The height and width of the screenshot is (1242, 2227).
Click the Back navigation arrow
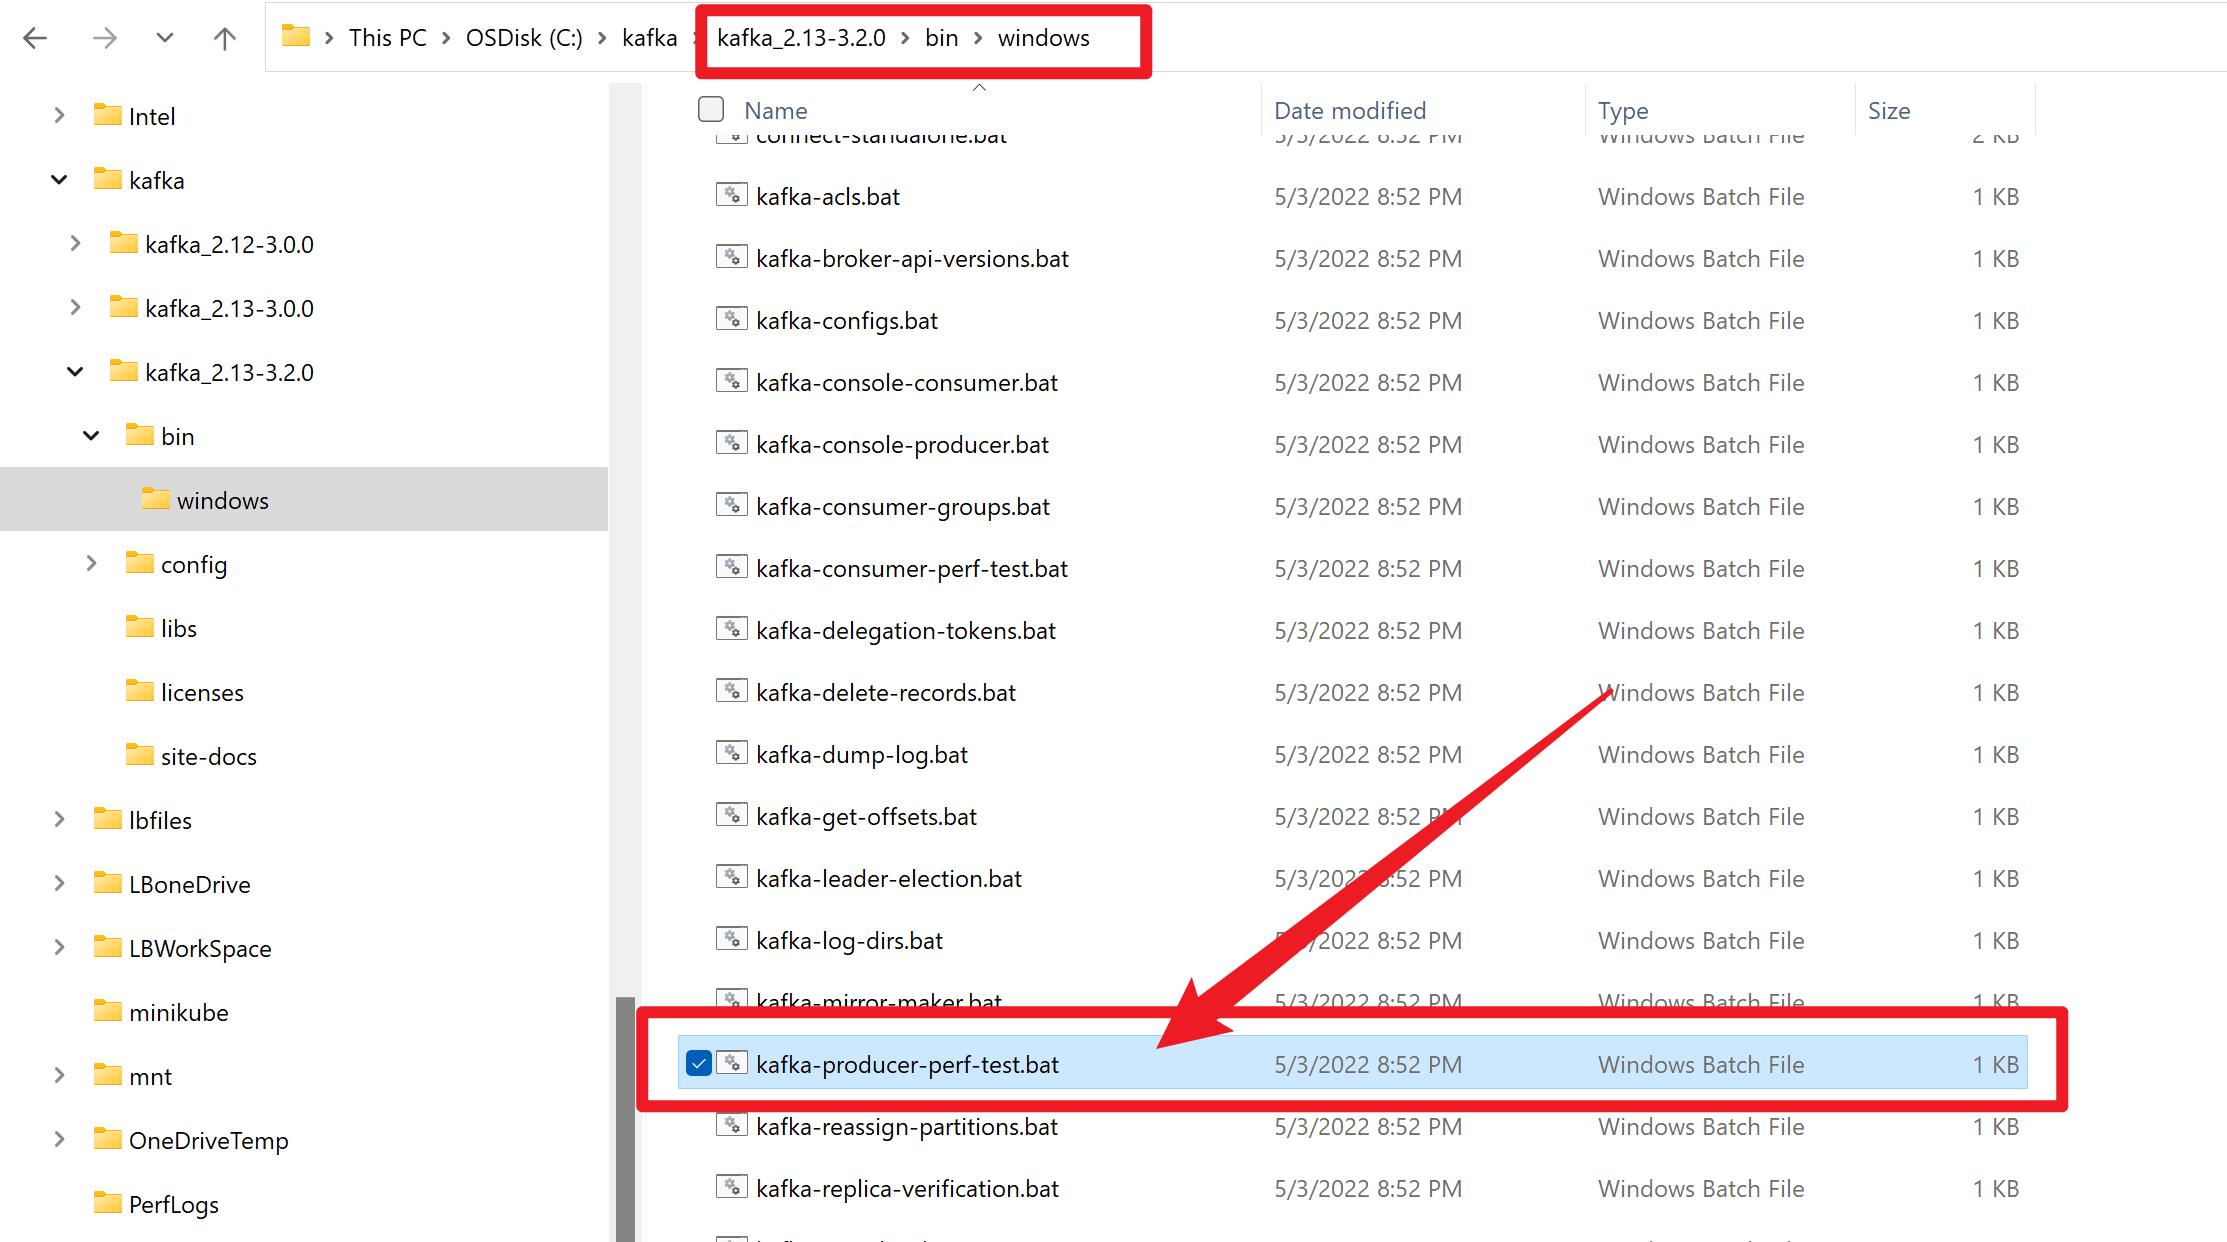click(x=35, y=38)
